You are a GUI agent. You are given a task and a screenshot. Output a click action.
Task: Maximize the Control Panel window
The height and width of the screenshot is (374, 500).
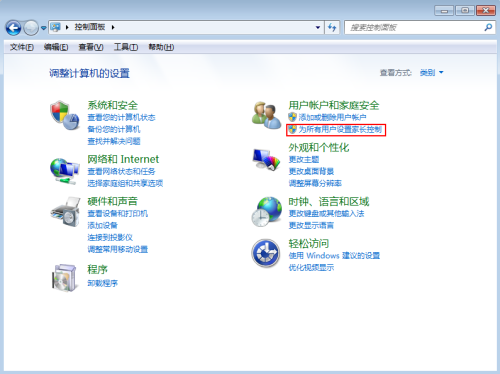(x=465, y=11)
